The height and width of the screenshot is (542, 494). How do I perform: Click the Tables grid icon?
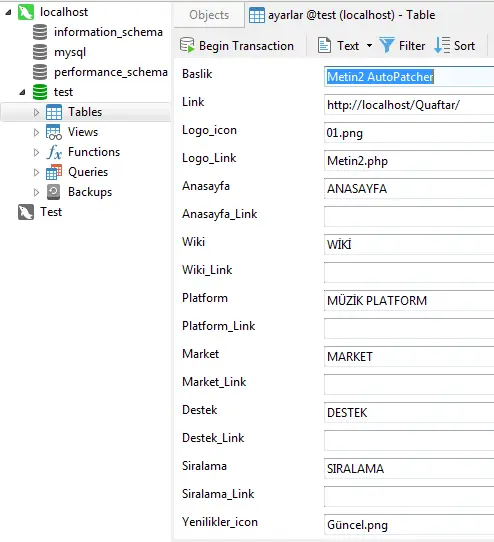coord(54,112)
